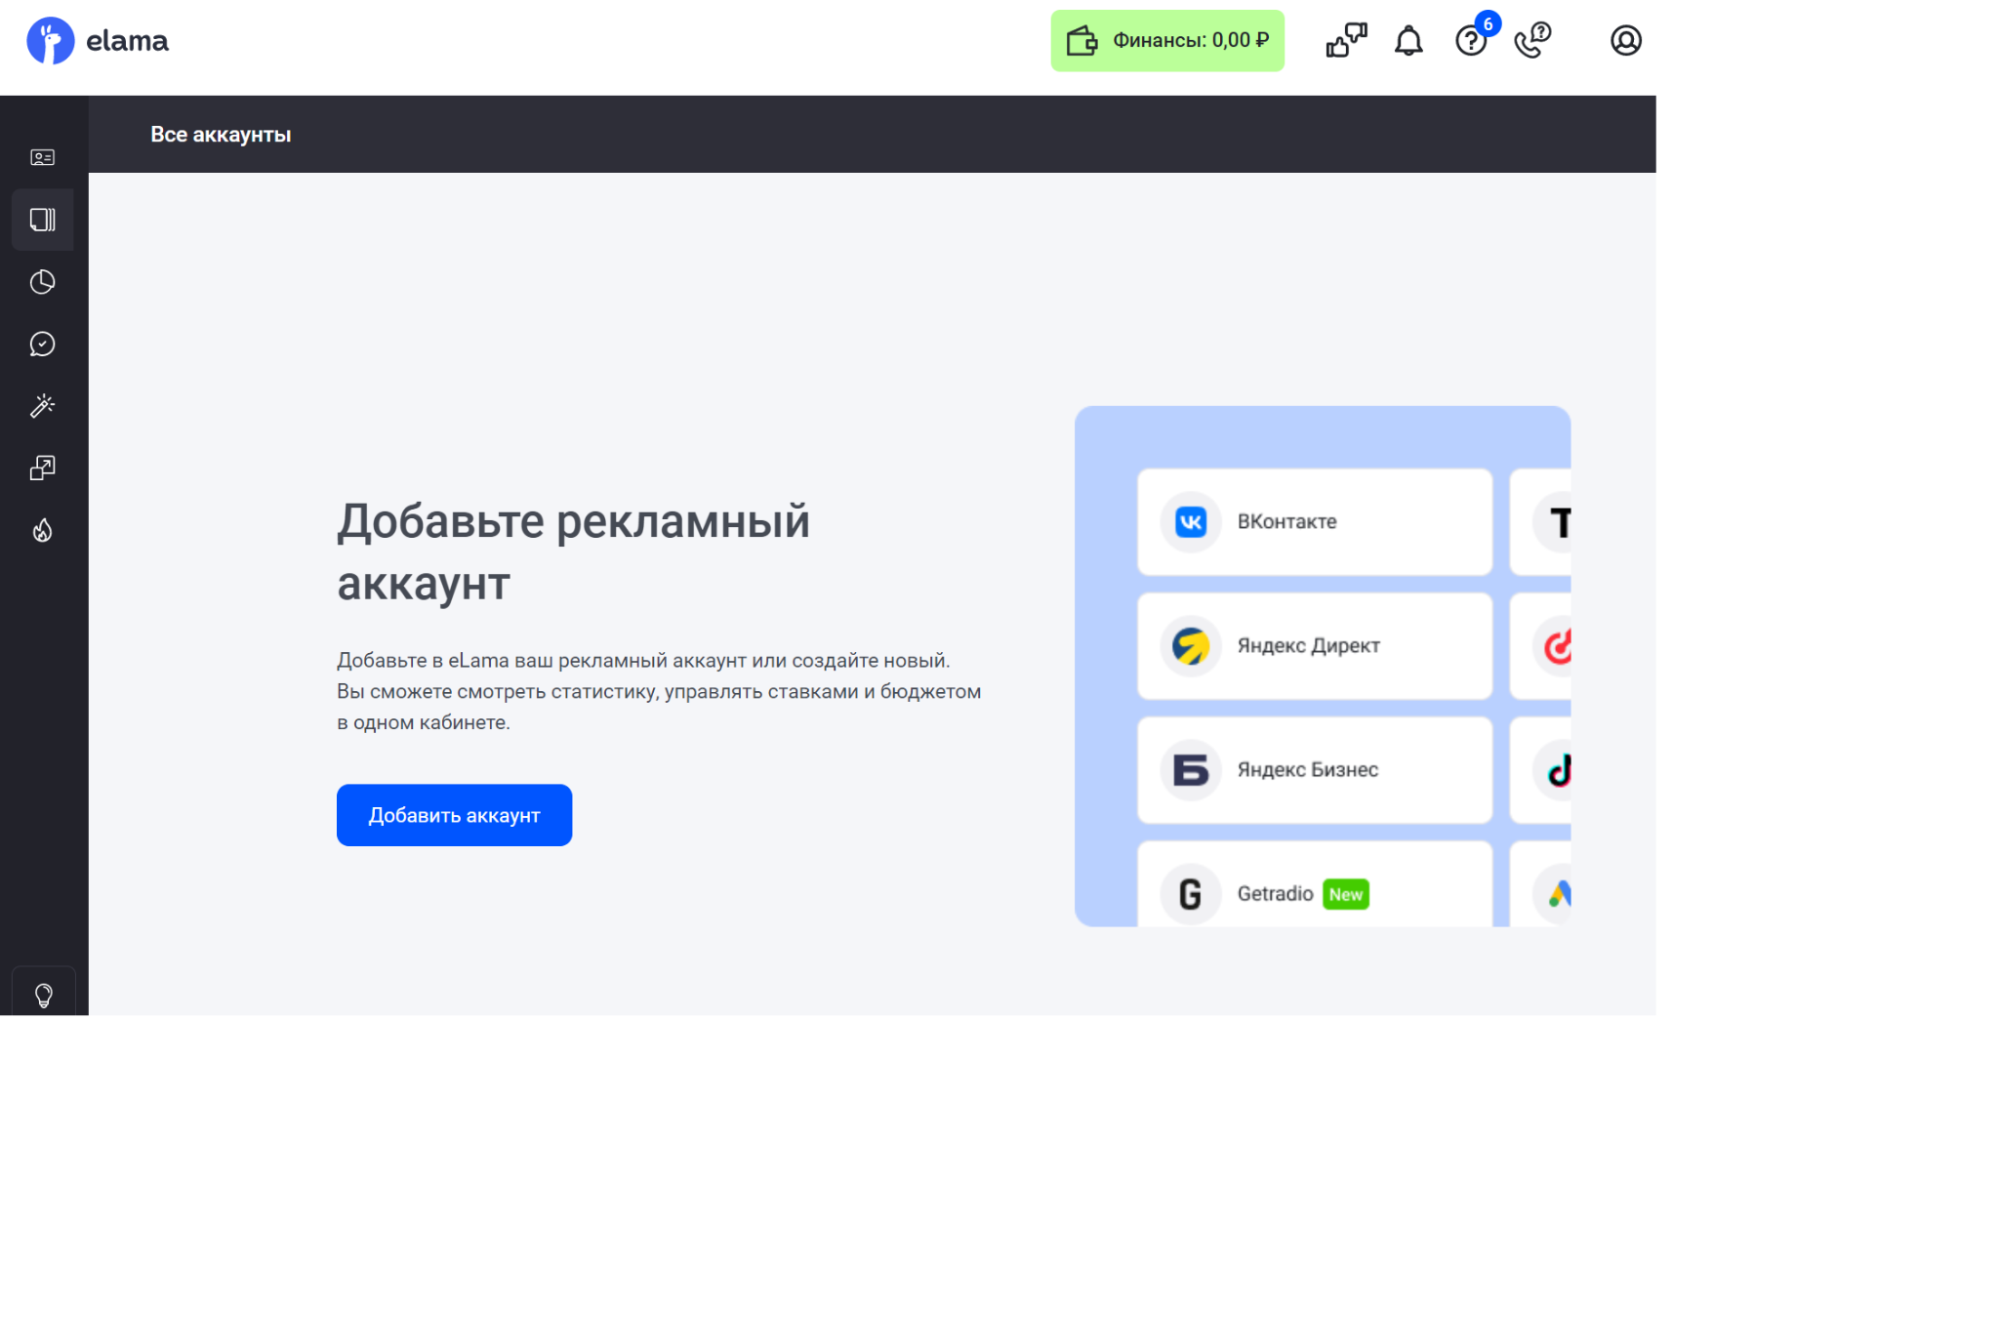The width and height of the screenshot is (1999, 1333).
Task: Open the help question mark icon
Action: [1470, 41]
